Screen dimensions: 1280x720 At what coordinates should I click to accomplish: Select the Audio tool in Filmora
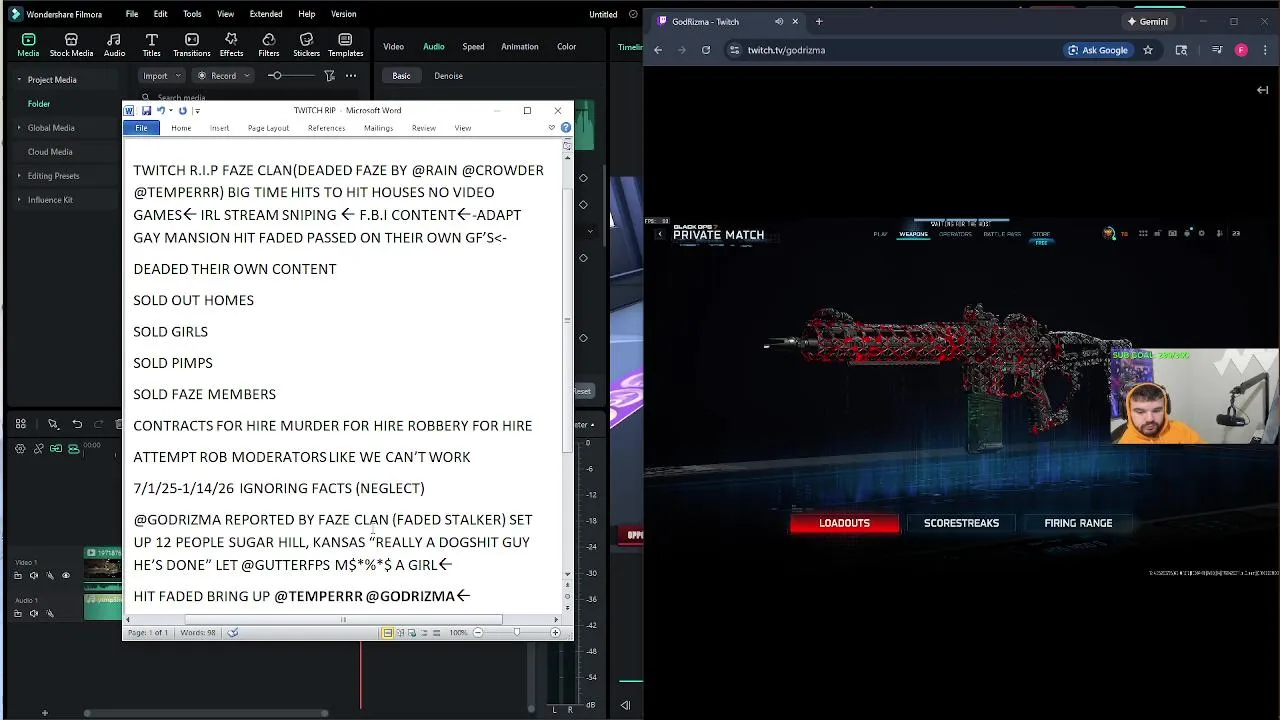[114, 45]
